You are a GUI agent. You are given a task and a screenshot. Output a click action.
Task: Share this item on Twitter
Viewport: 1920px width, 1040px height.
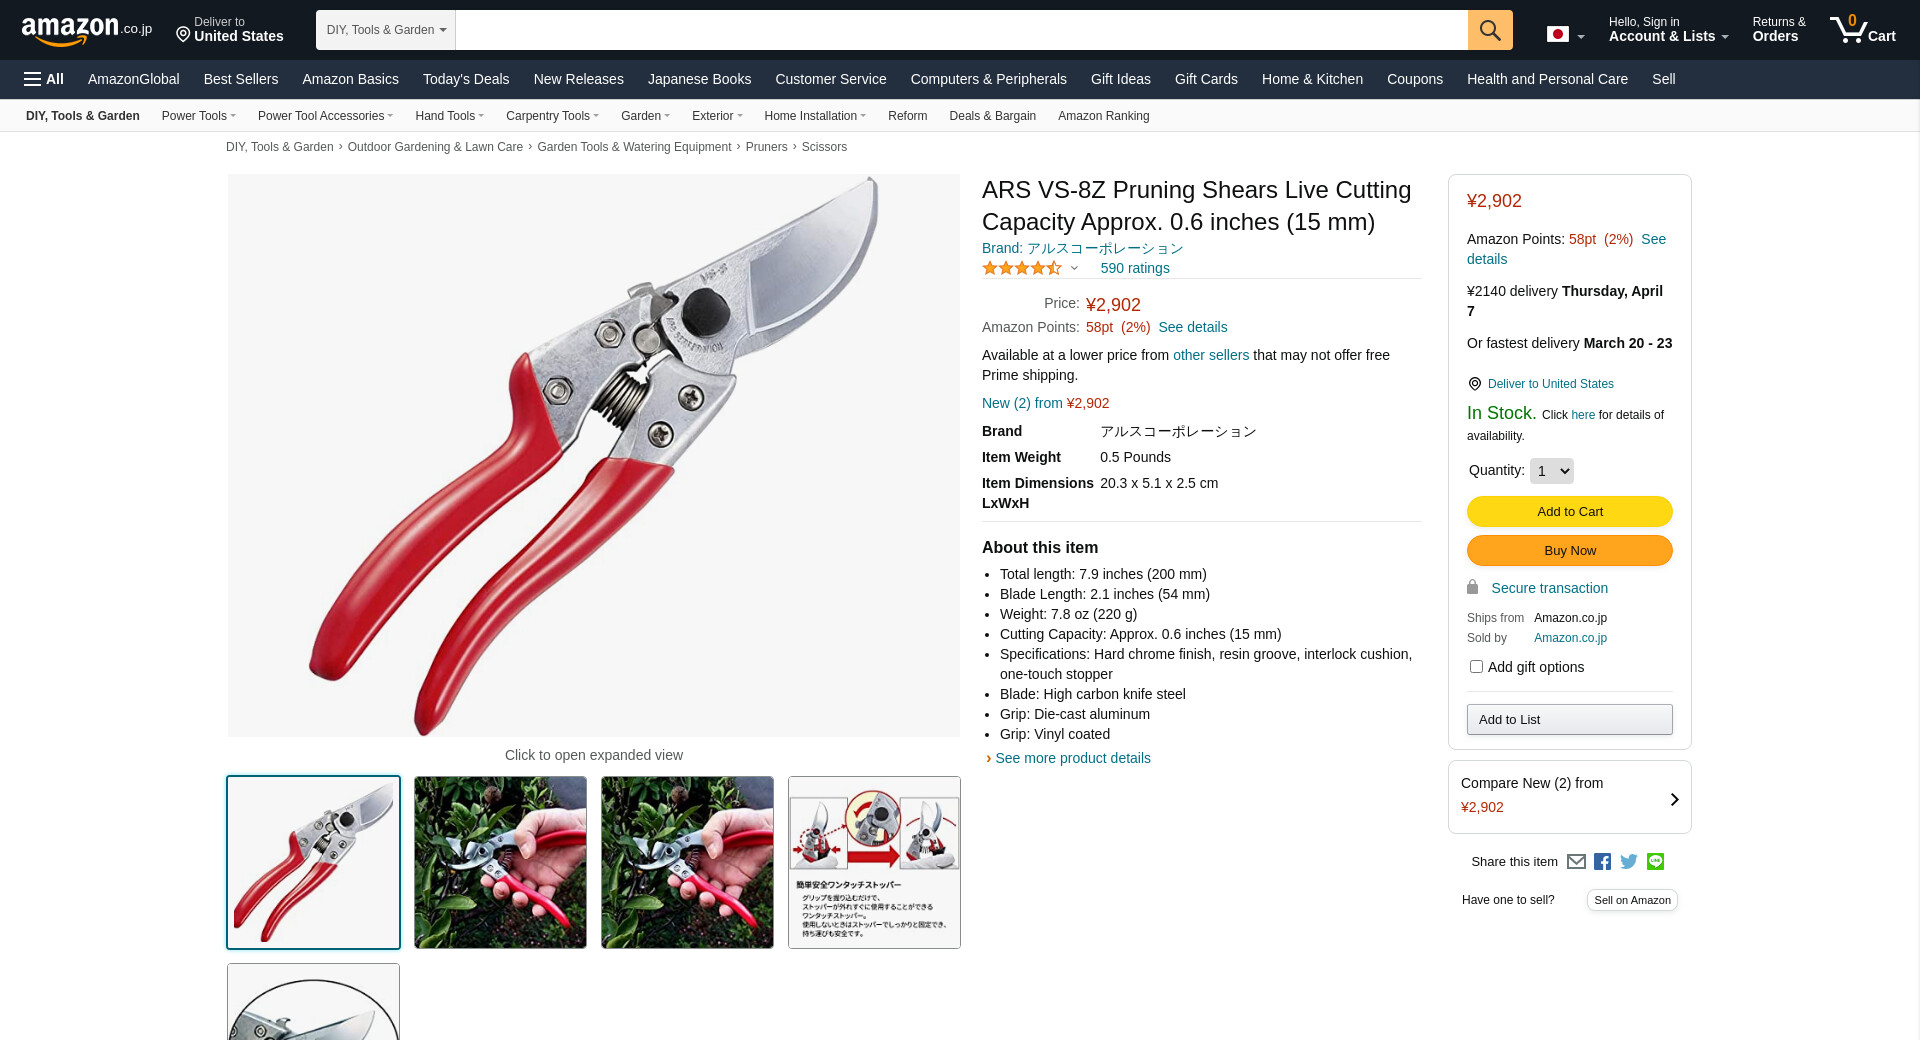point(1629,861)
